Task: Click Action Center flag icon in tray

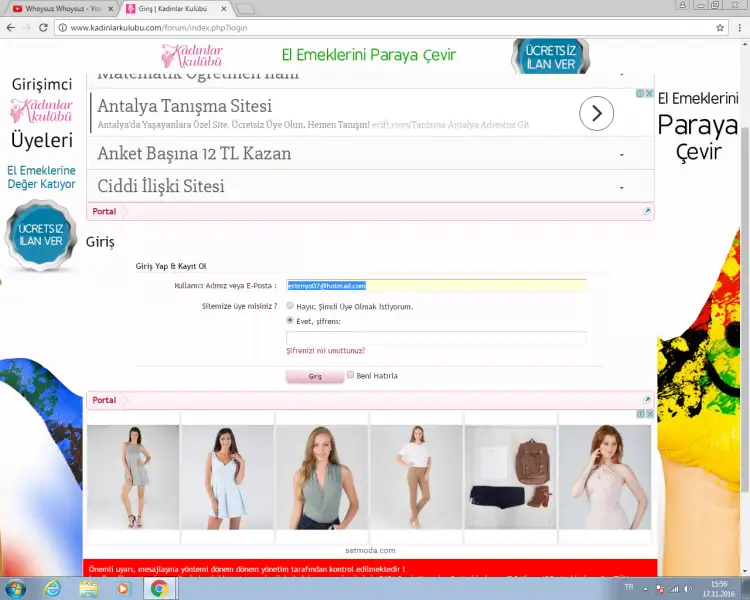Action: [660, 589]
